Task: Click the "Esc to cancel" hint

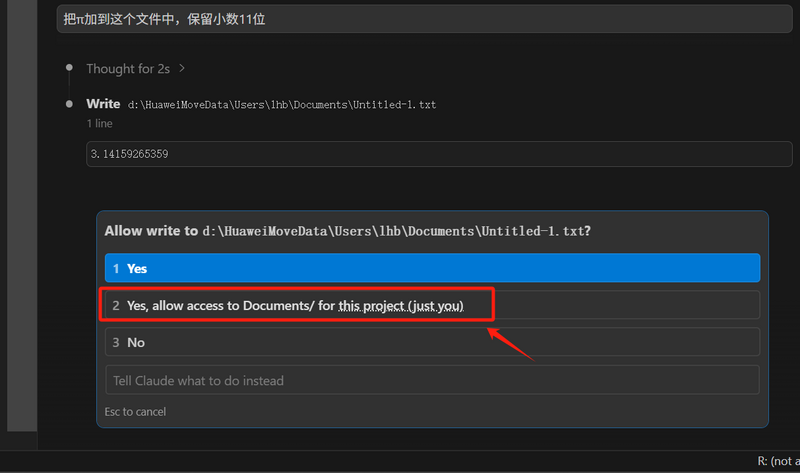Action: coord(135,412)
